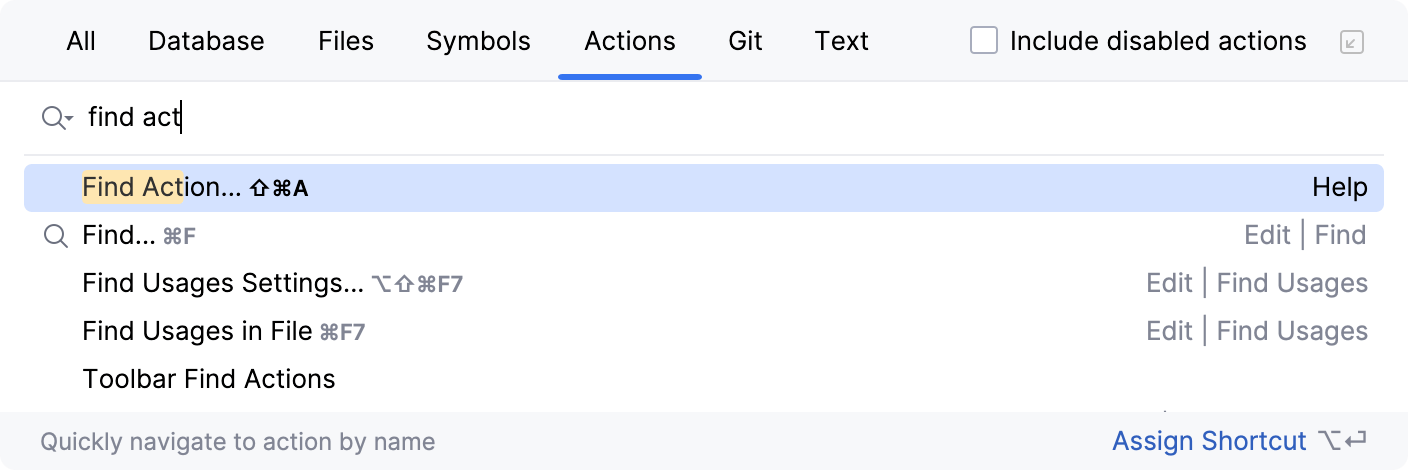This screenshot has width=1408, height=470.
Task: Open search history dropdown arrow next to magnifier
Action: tap(69, 120)
